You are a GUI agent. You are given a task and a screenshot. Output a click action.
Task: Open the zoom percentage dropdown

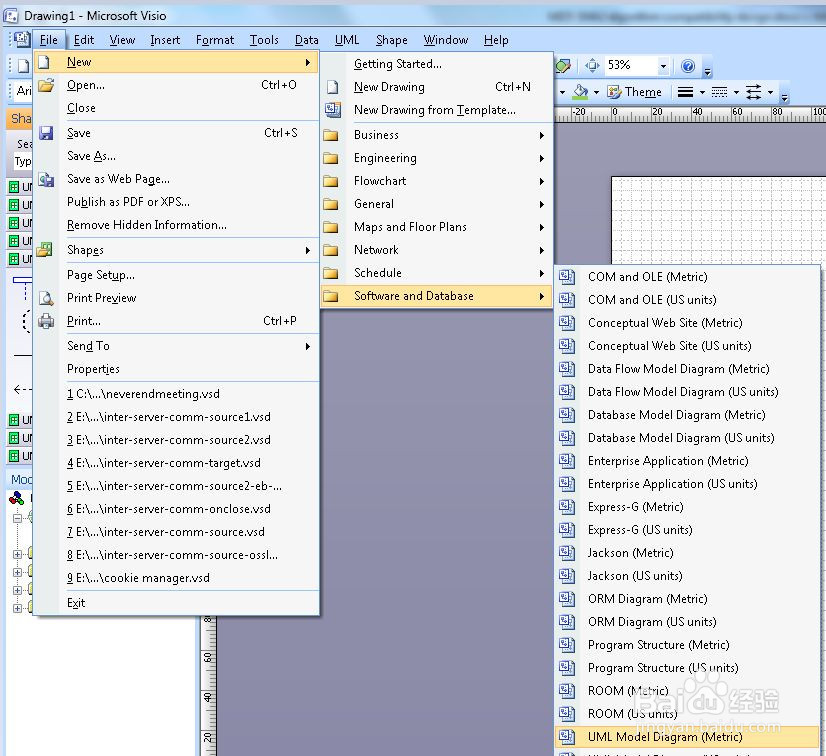(x=663, y=66)
